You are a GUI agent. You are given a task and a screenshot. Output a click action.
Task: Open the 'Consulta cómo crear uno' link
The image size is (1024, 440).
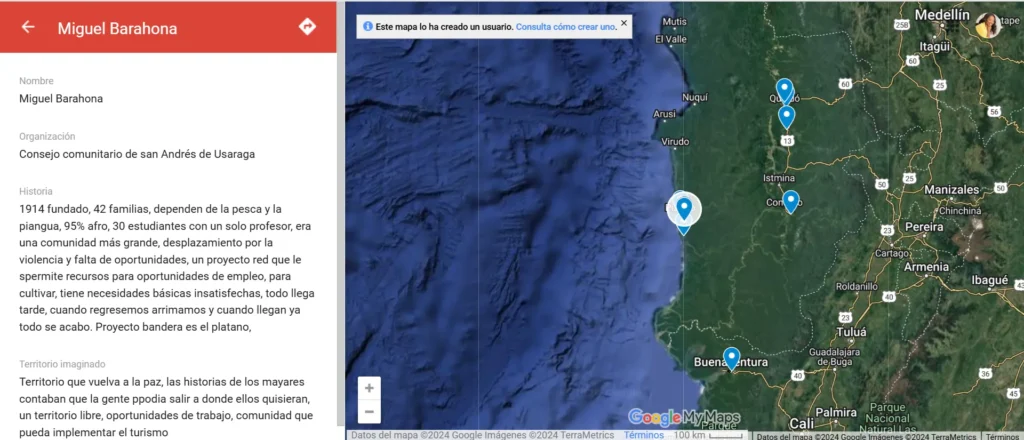(566, 27)
